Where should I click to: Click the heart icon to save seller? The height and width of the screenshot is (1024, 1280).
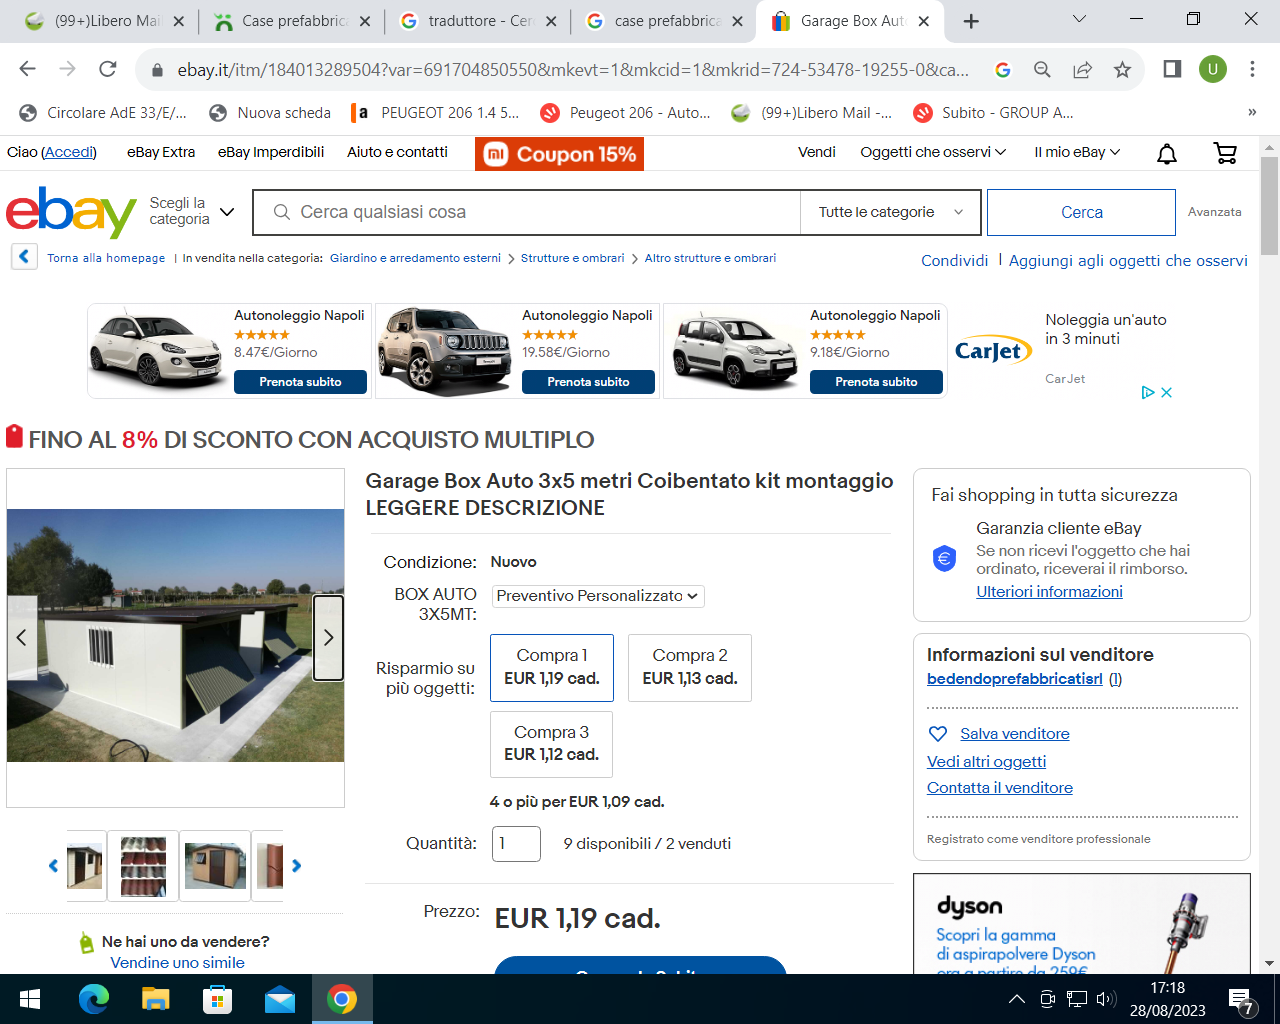pyautogui.click(x=938, y=734)
